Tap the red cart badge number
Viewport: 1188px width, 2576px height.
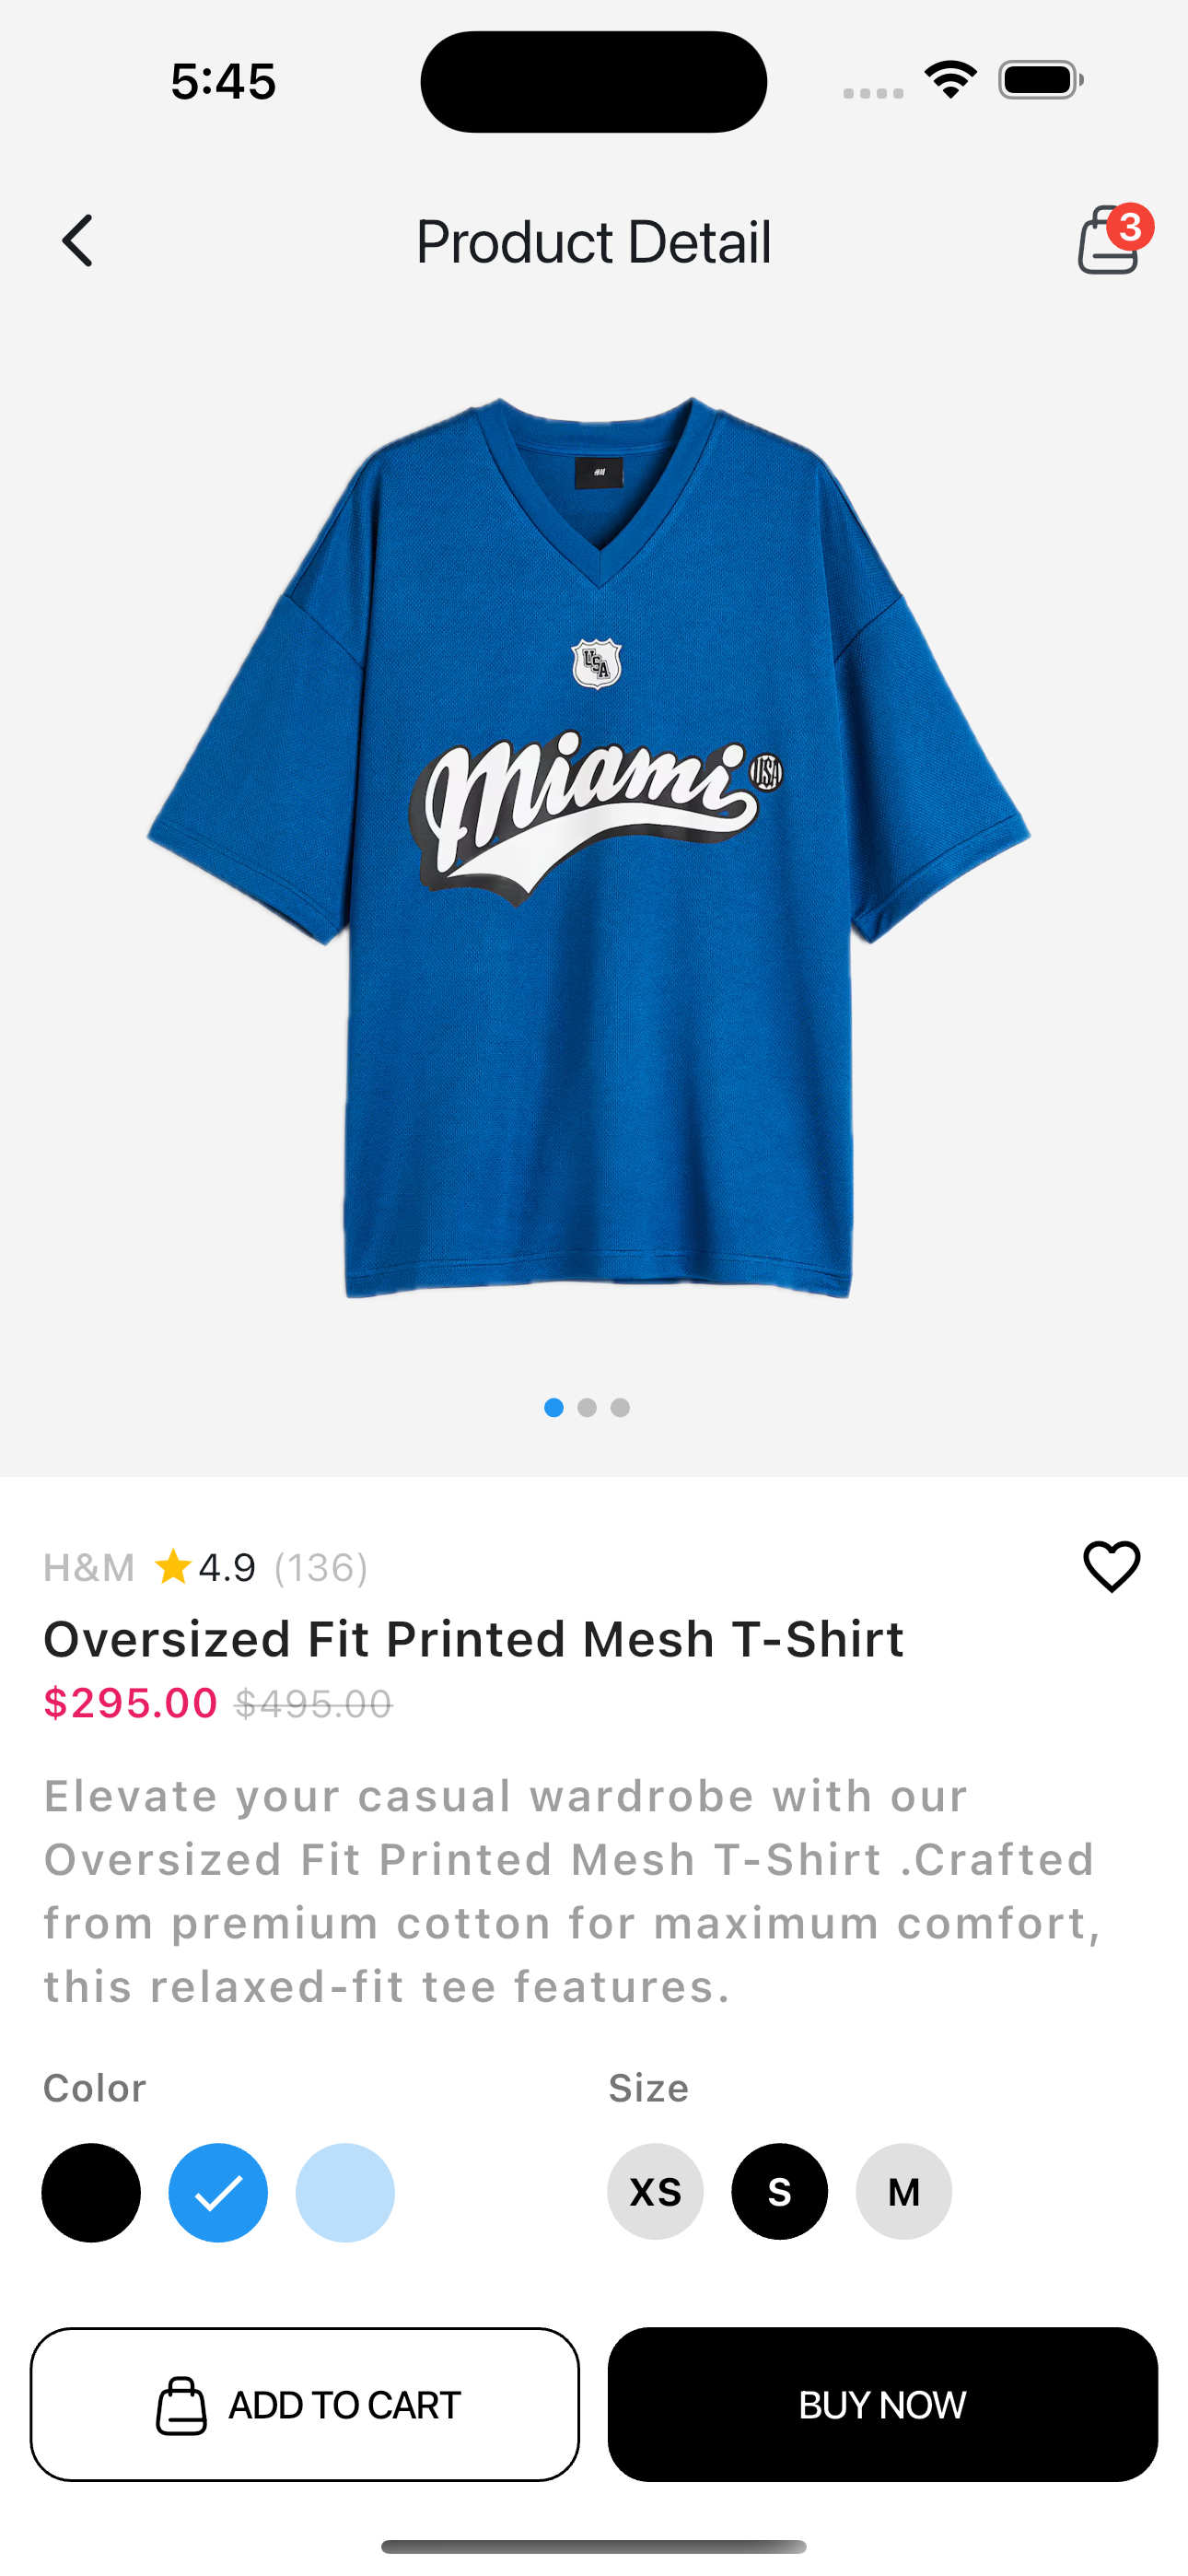(x=1131, y=228)
